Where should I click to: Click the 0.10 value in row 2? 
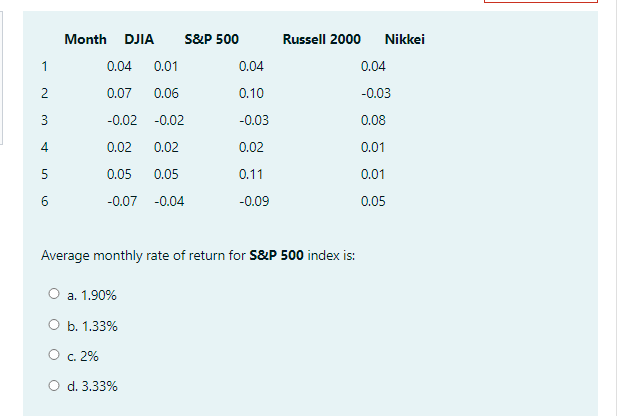coord(252,94)
